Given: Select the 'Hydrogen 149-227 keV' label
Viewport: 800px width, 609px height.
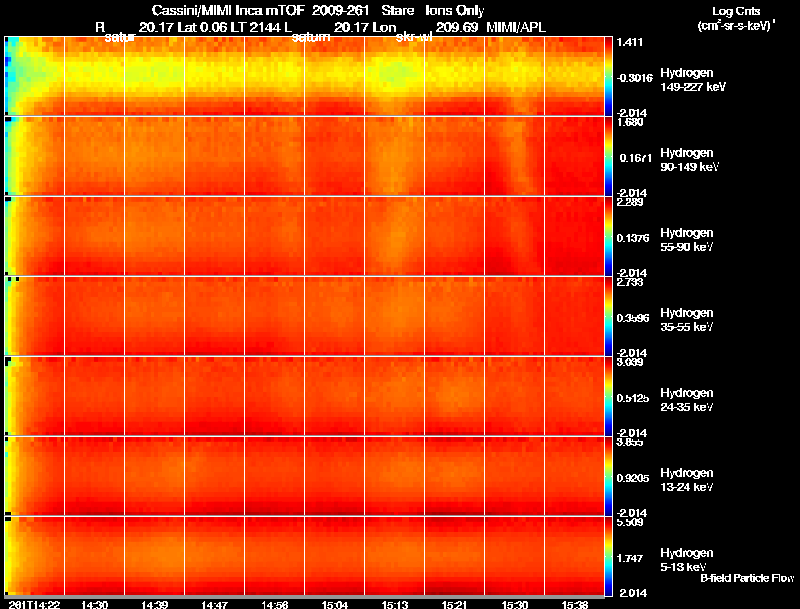Looking at the screenshot, I should click(x=693, y=80).
